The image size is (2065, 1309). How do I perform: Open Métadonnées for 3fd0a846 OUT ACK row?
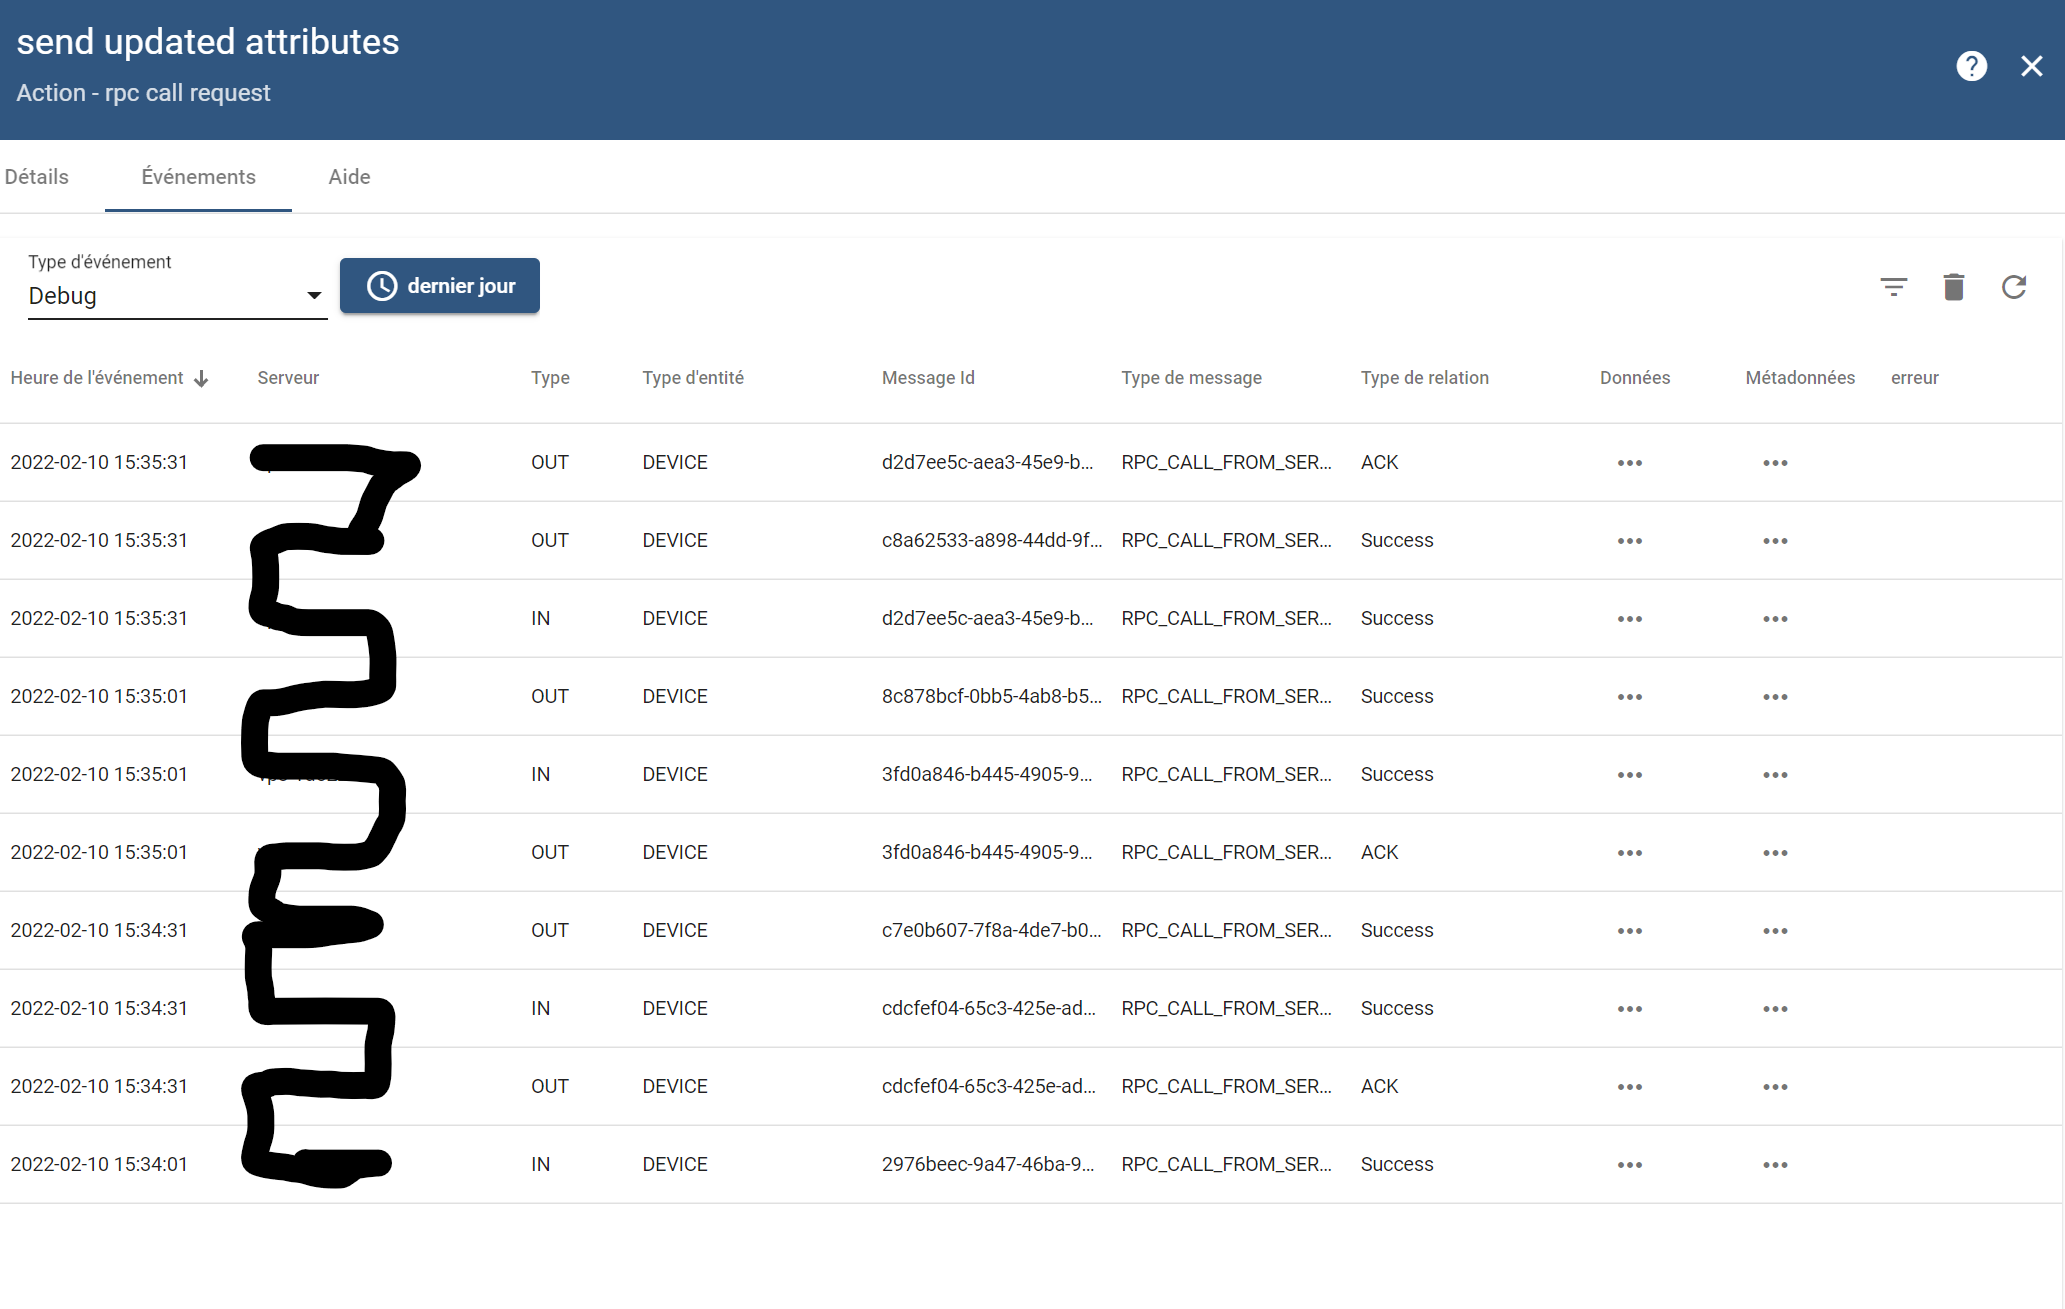pyautogui.click(x=1775, y=853)
